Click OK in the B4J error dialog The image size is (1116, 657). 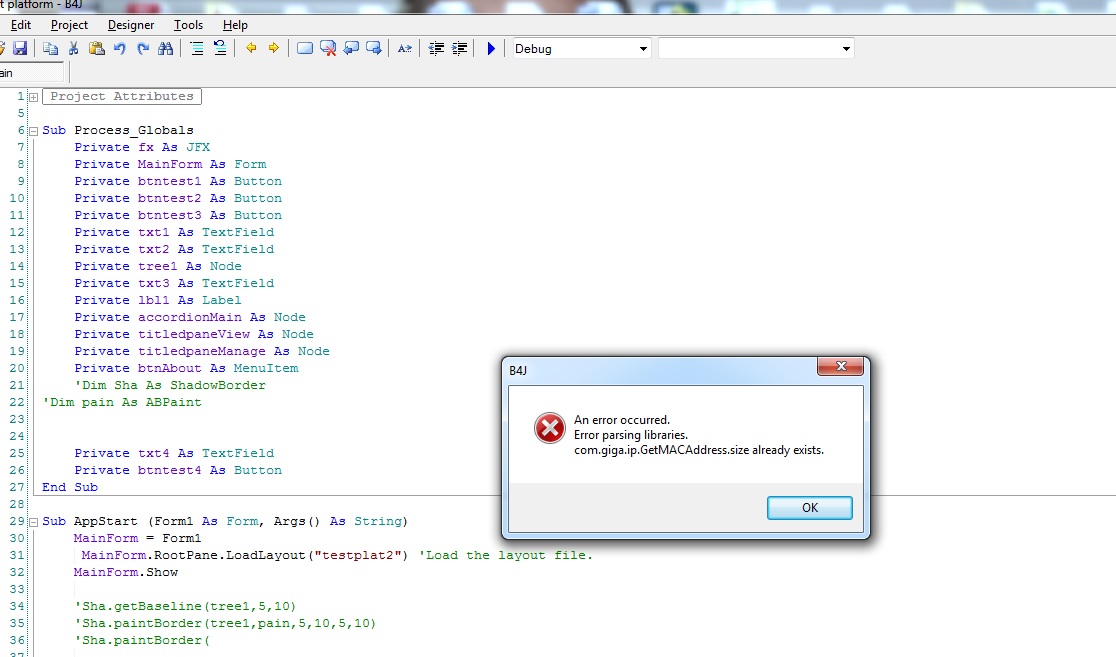click(809, 508)
